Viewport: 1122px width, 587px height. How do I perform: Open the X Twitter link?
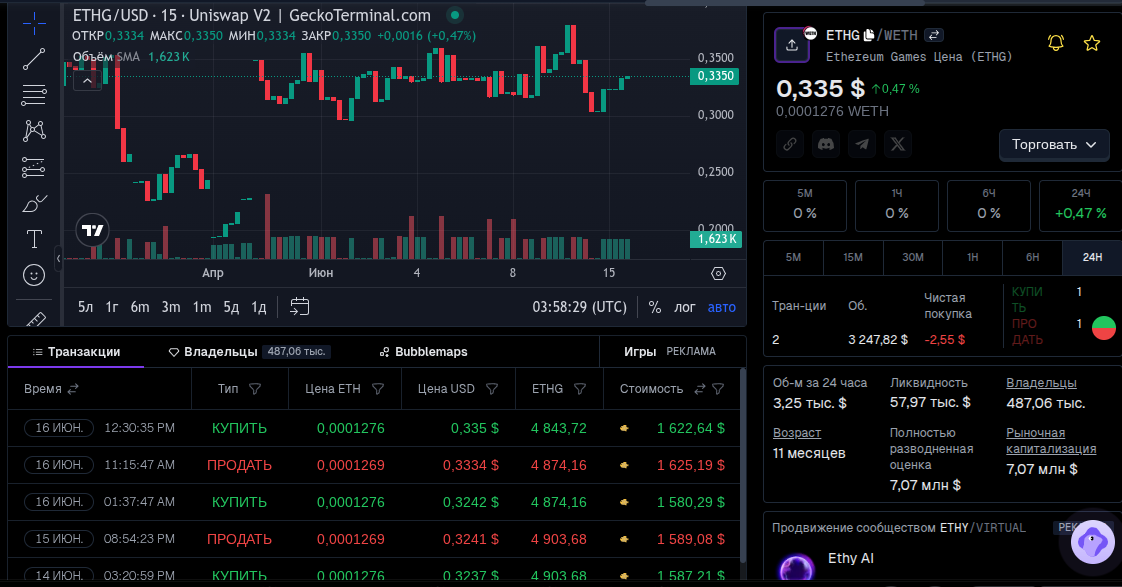[x=897, y=144]
